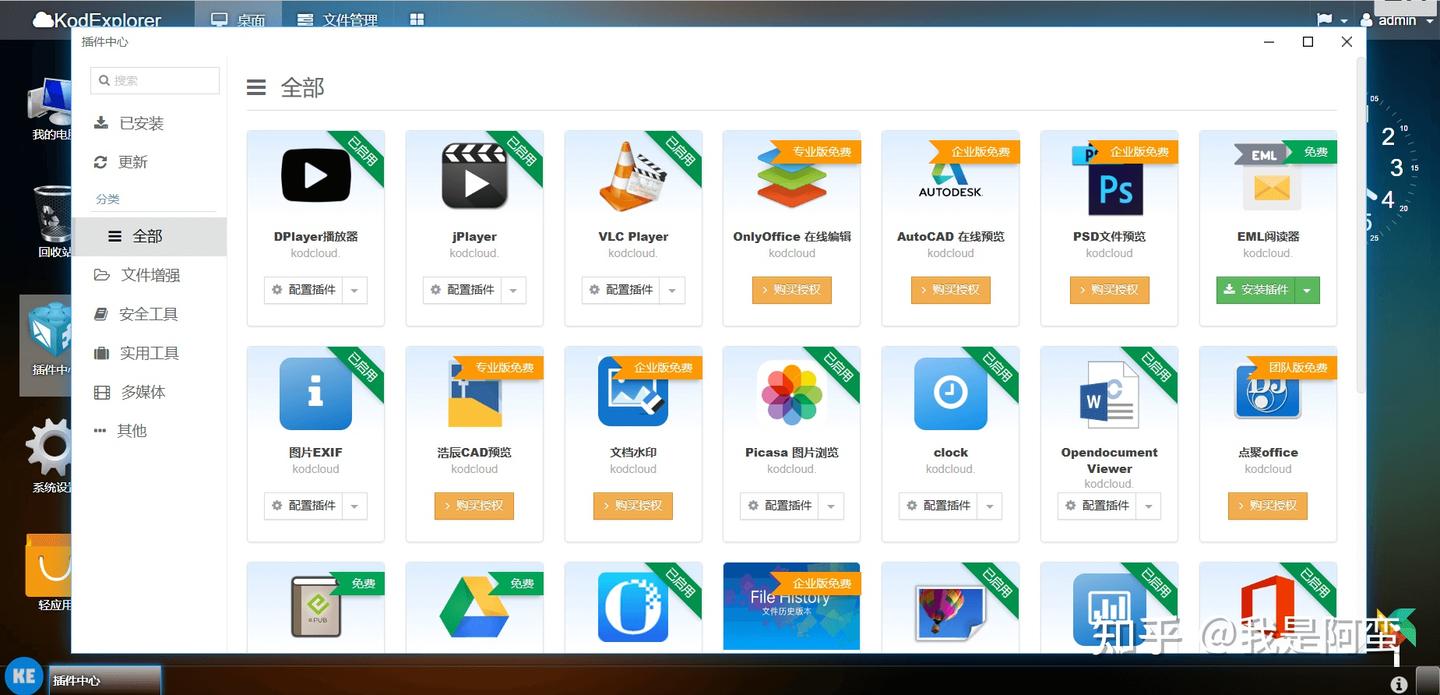Viewport: 1440px width, 695px height.
Task: Expand the 配置插件 dropdown for VLC Player
Action: point(671,290)
